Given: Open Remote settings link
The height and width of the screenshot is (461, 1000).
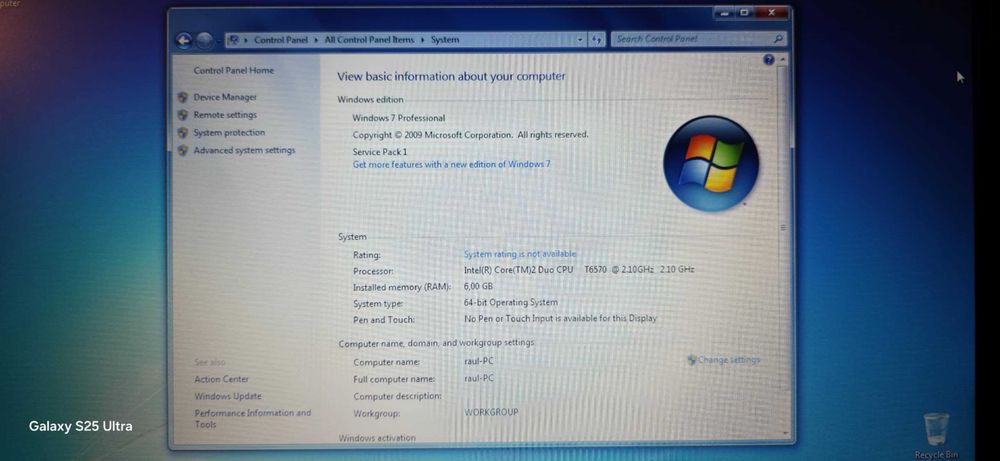Looking at the screenshot, I should pos(225,115).
